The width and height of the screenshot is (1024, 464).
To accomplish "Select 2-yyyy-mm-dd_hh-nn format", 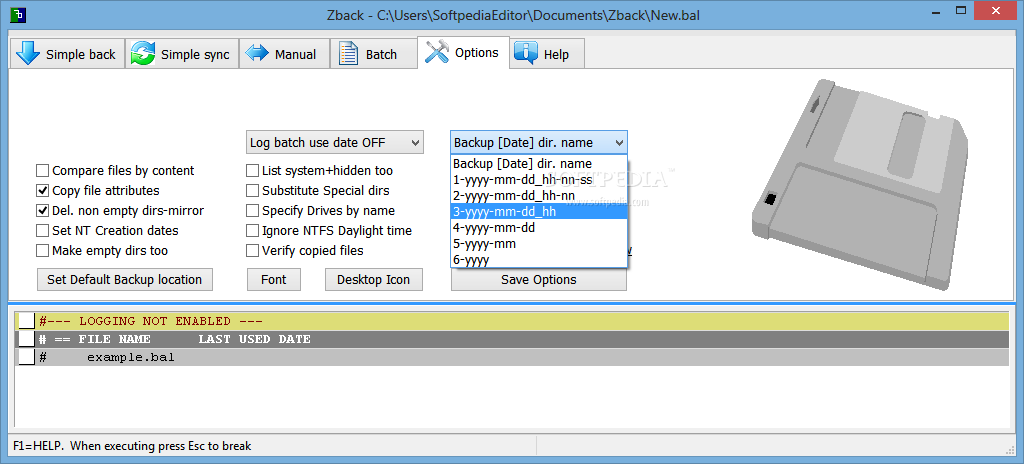I will [x=539, y=195].
